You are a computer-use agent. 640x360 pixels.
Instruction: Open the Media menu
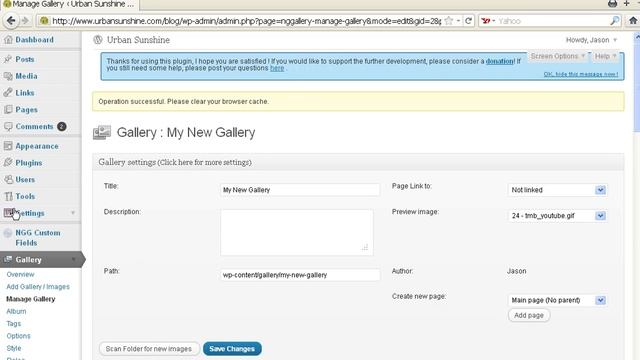(x=27, y=76)
